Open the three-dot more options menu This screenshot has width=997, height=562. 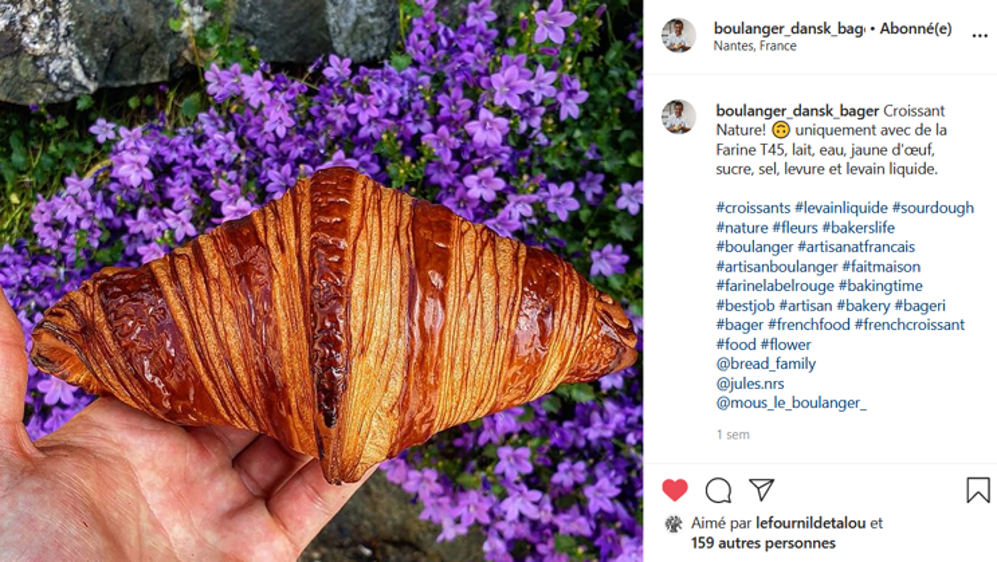980,36
